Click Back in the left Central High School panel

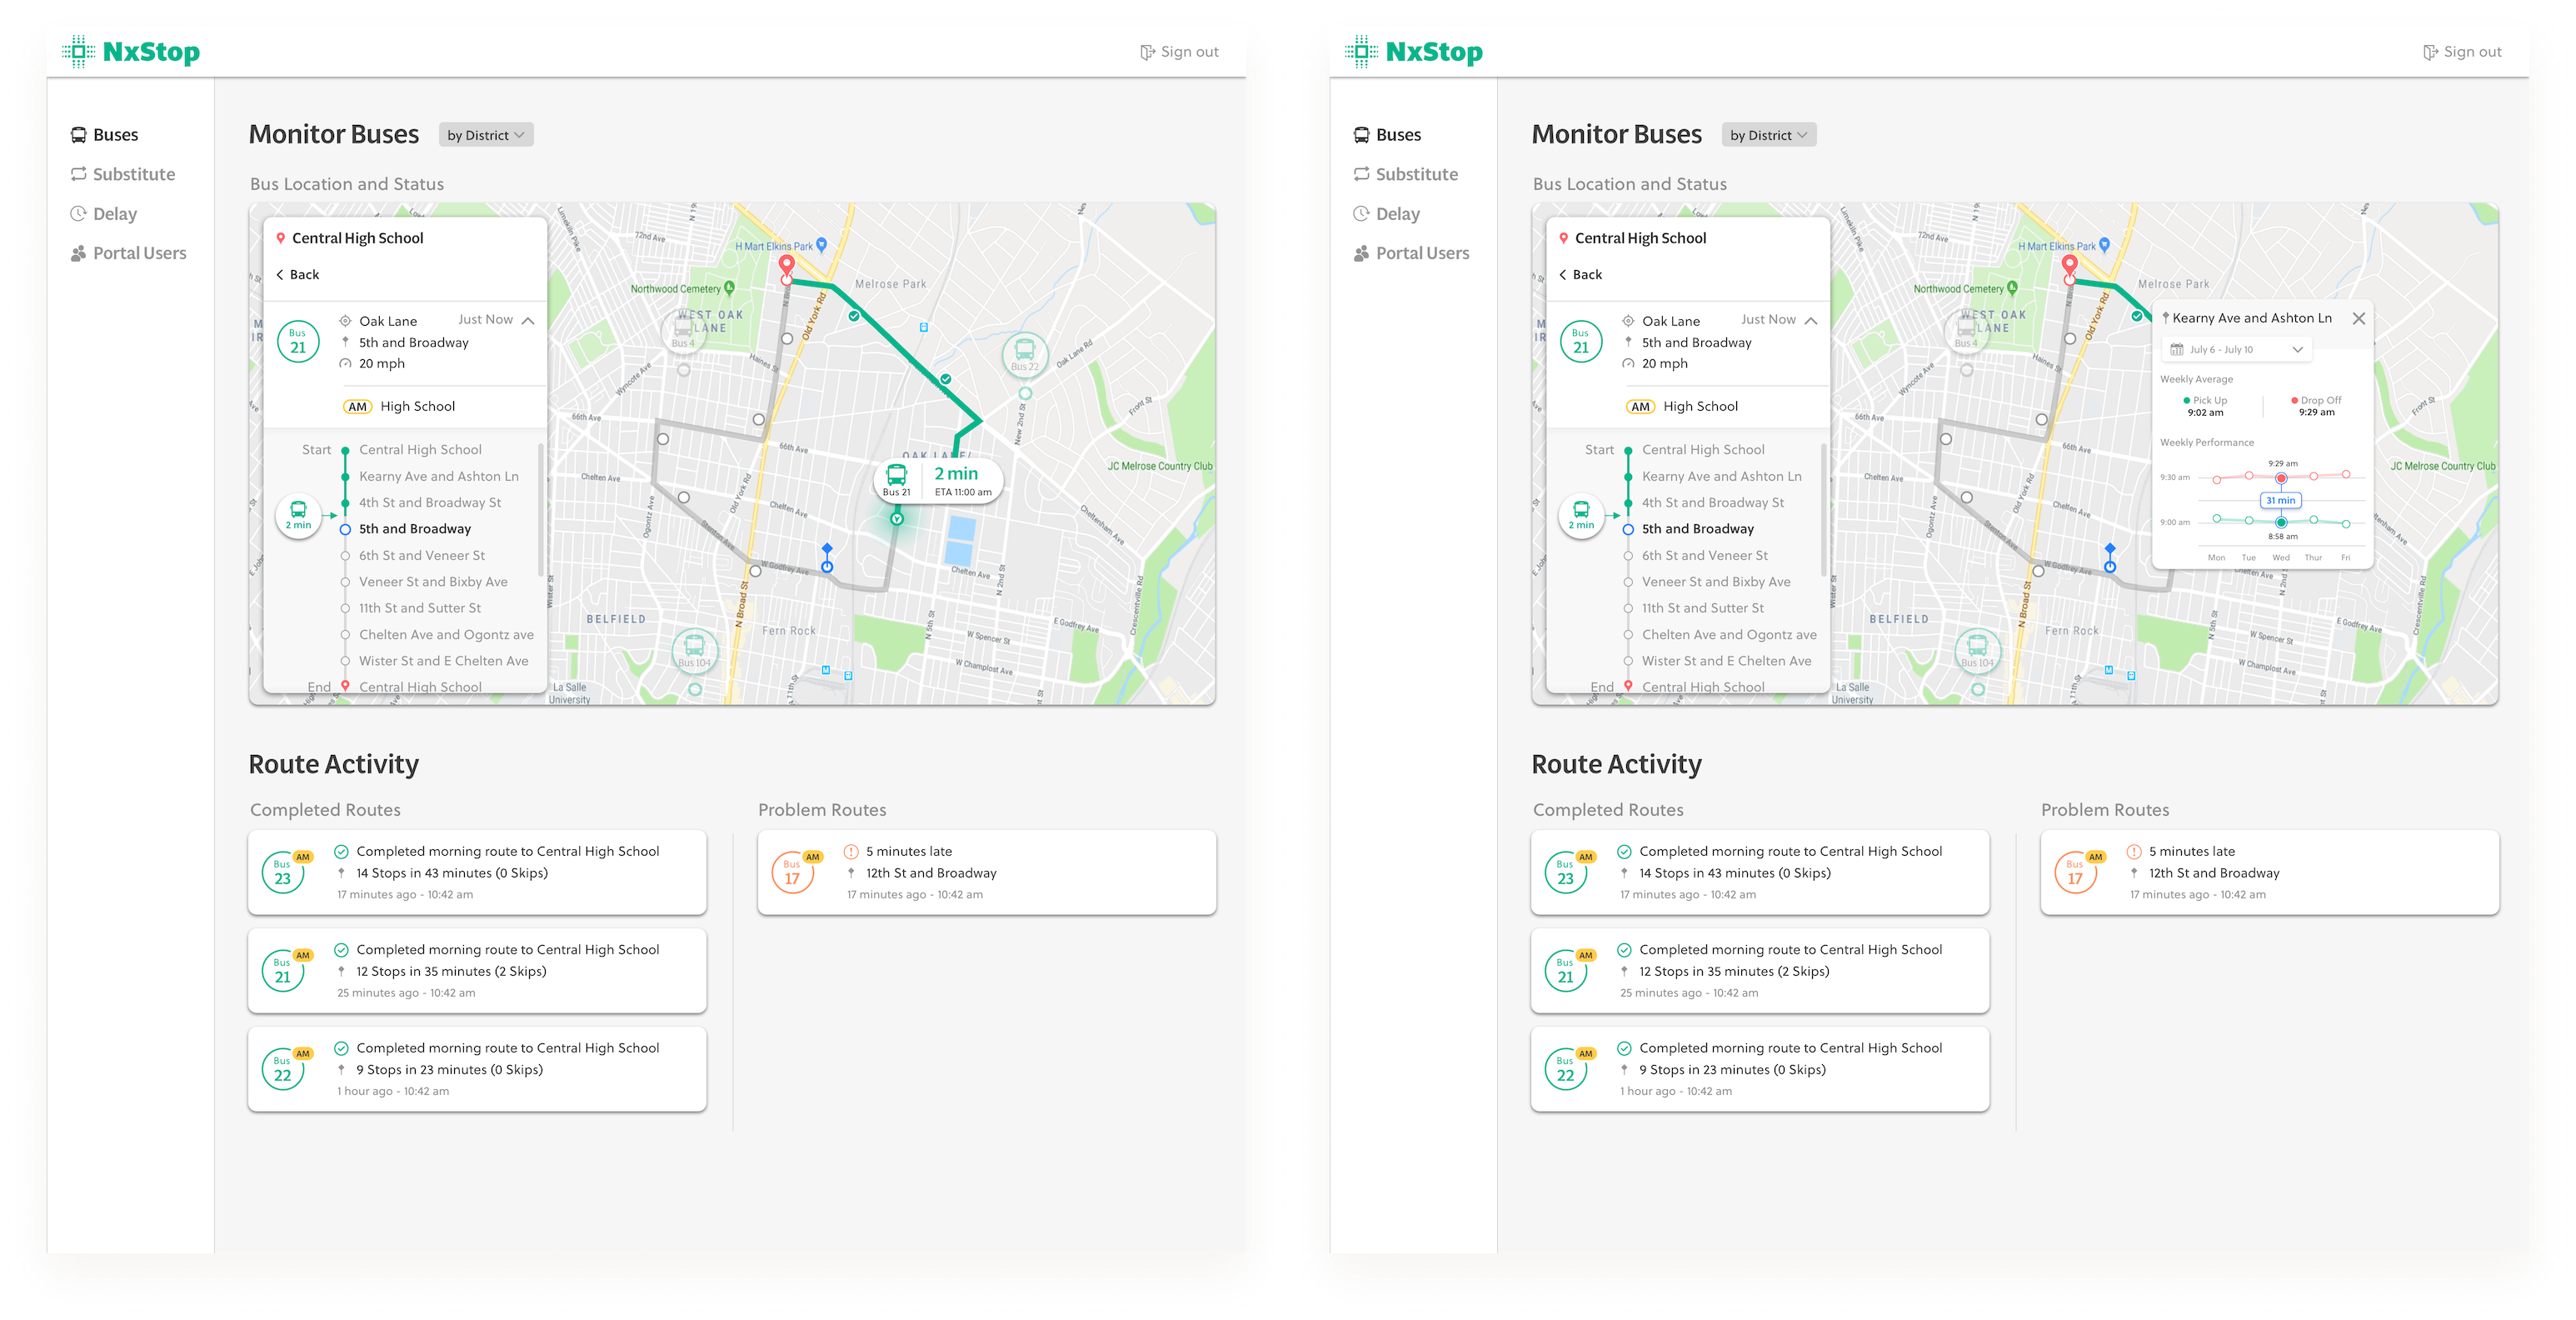pyautogui.click(x=297, y=275)
